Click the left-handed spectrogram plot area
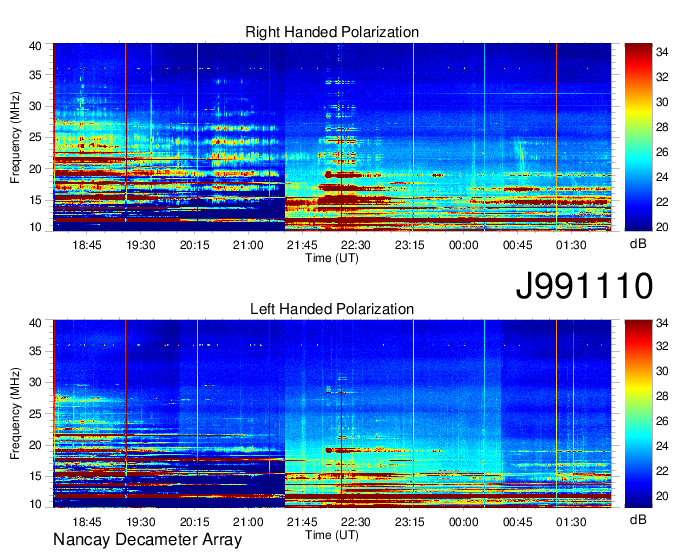680x552 pixels. tap(332, 414)
